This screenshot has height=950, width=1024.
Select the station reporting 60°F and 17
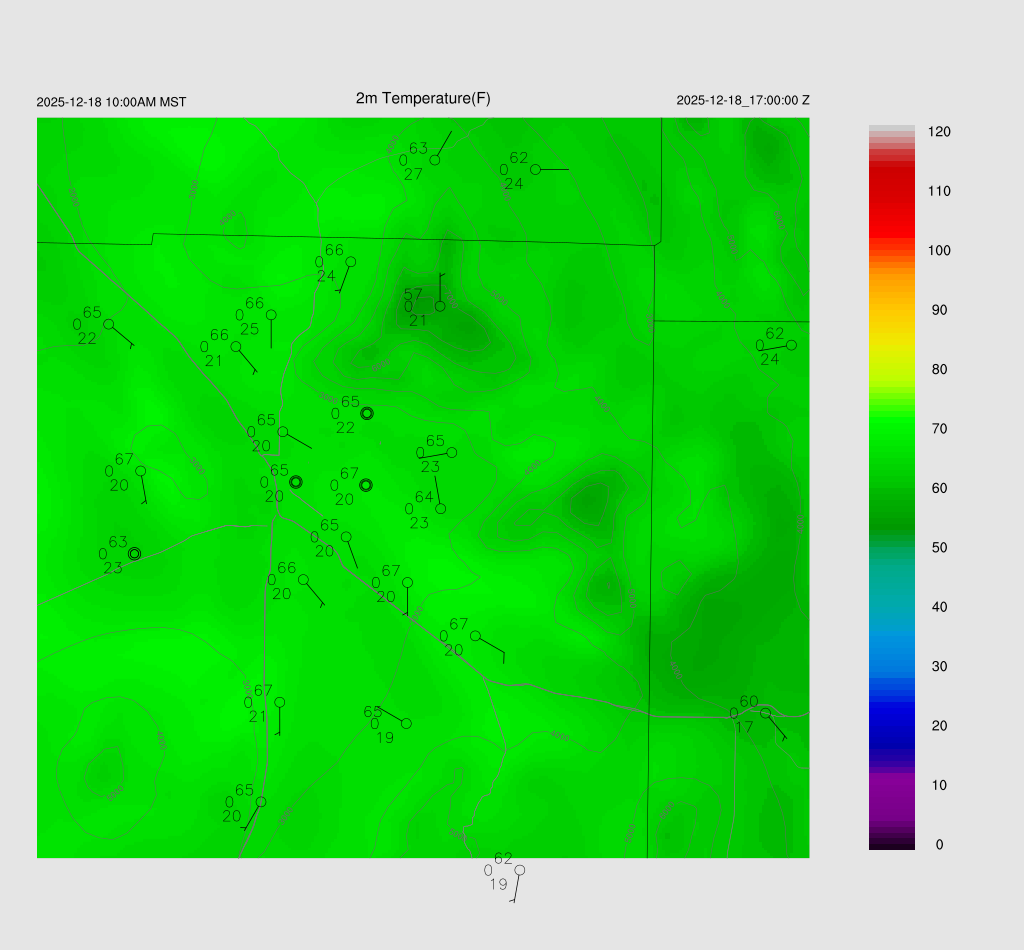pyautogui.click(x=765, y=713)
